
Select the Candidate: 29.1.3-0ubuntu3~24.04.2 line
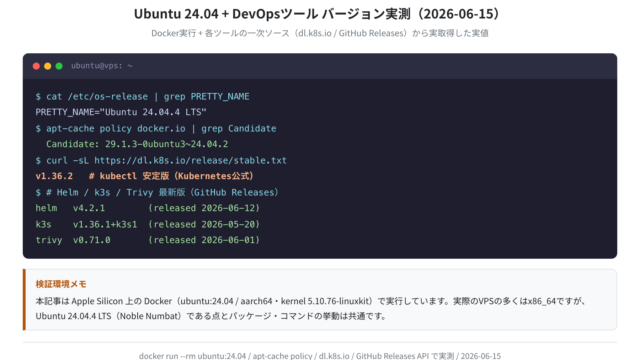[x=137, y=144]
